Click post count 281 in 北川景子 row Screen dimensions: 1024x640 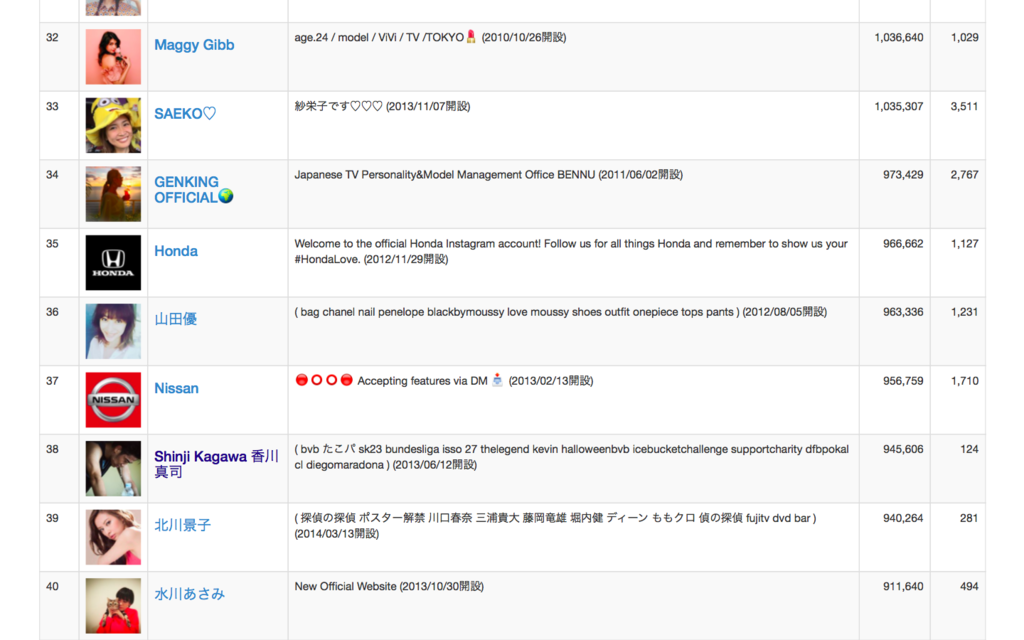tap(969, 518)
